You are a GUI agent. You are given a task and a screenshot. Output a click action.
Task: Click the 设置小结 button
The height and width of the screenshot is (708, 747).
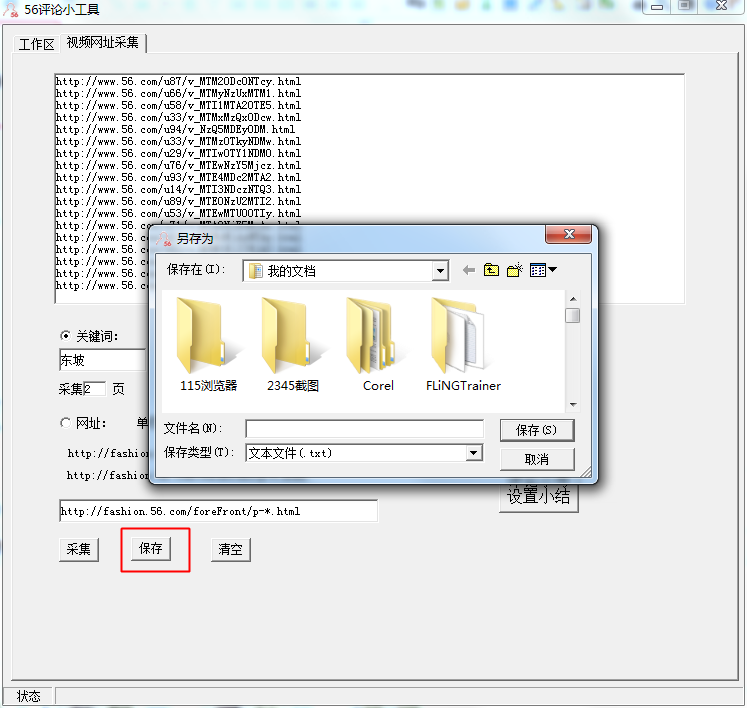click(x=538, y=496)
